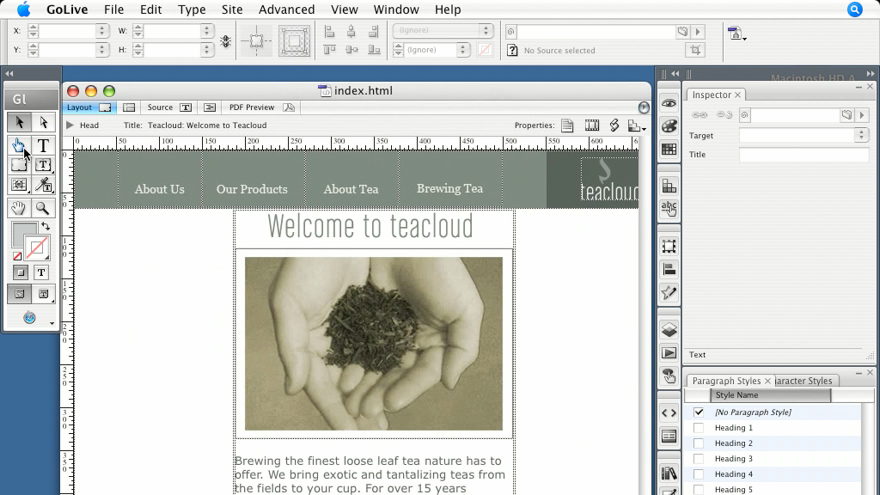The width and height of the screenshot is (880, 495).
Task: Open Spotlight search in menu bar
Action: pos(855,10)
